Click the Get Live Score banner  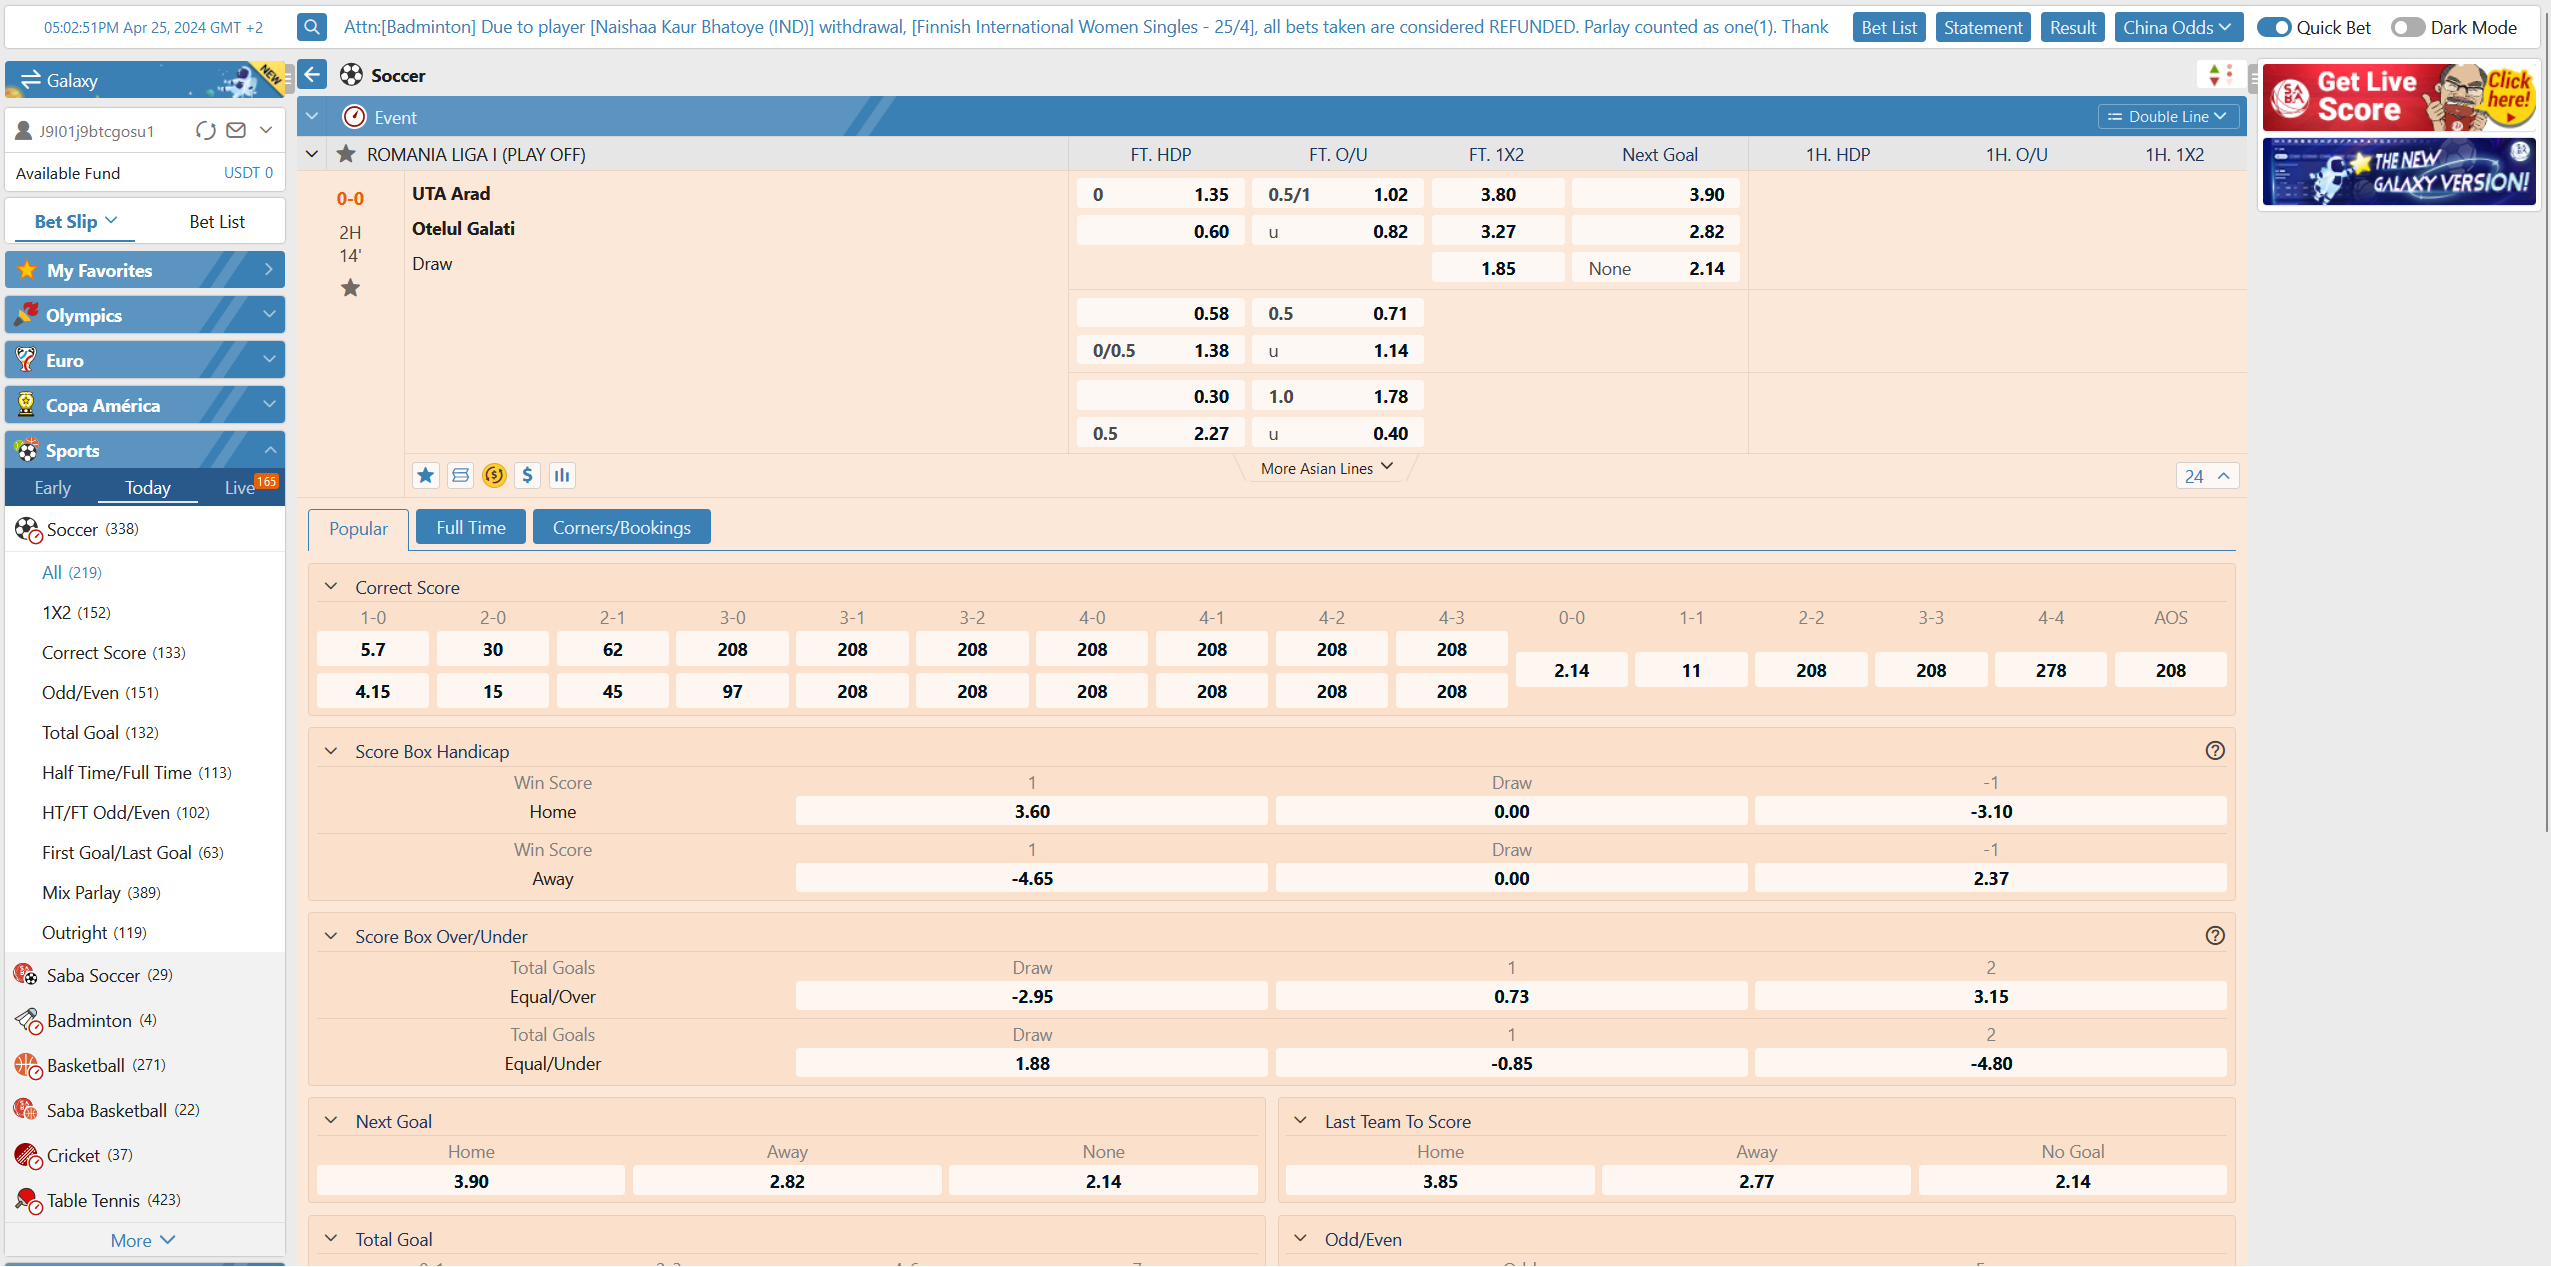[x=2399, y=97]
